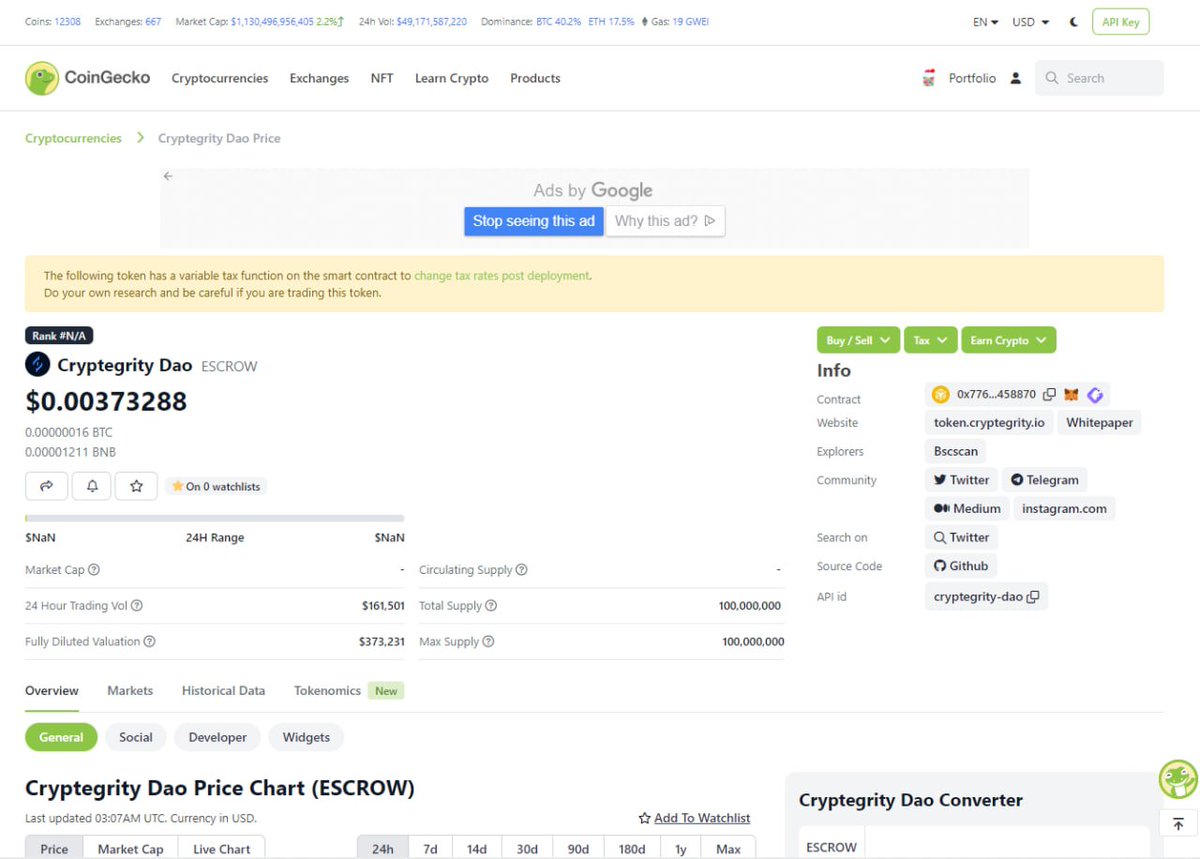Open Total Supply help icon
This screenshot has width=1200, height=859.
[491, 606]
